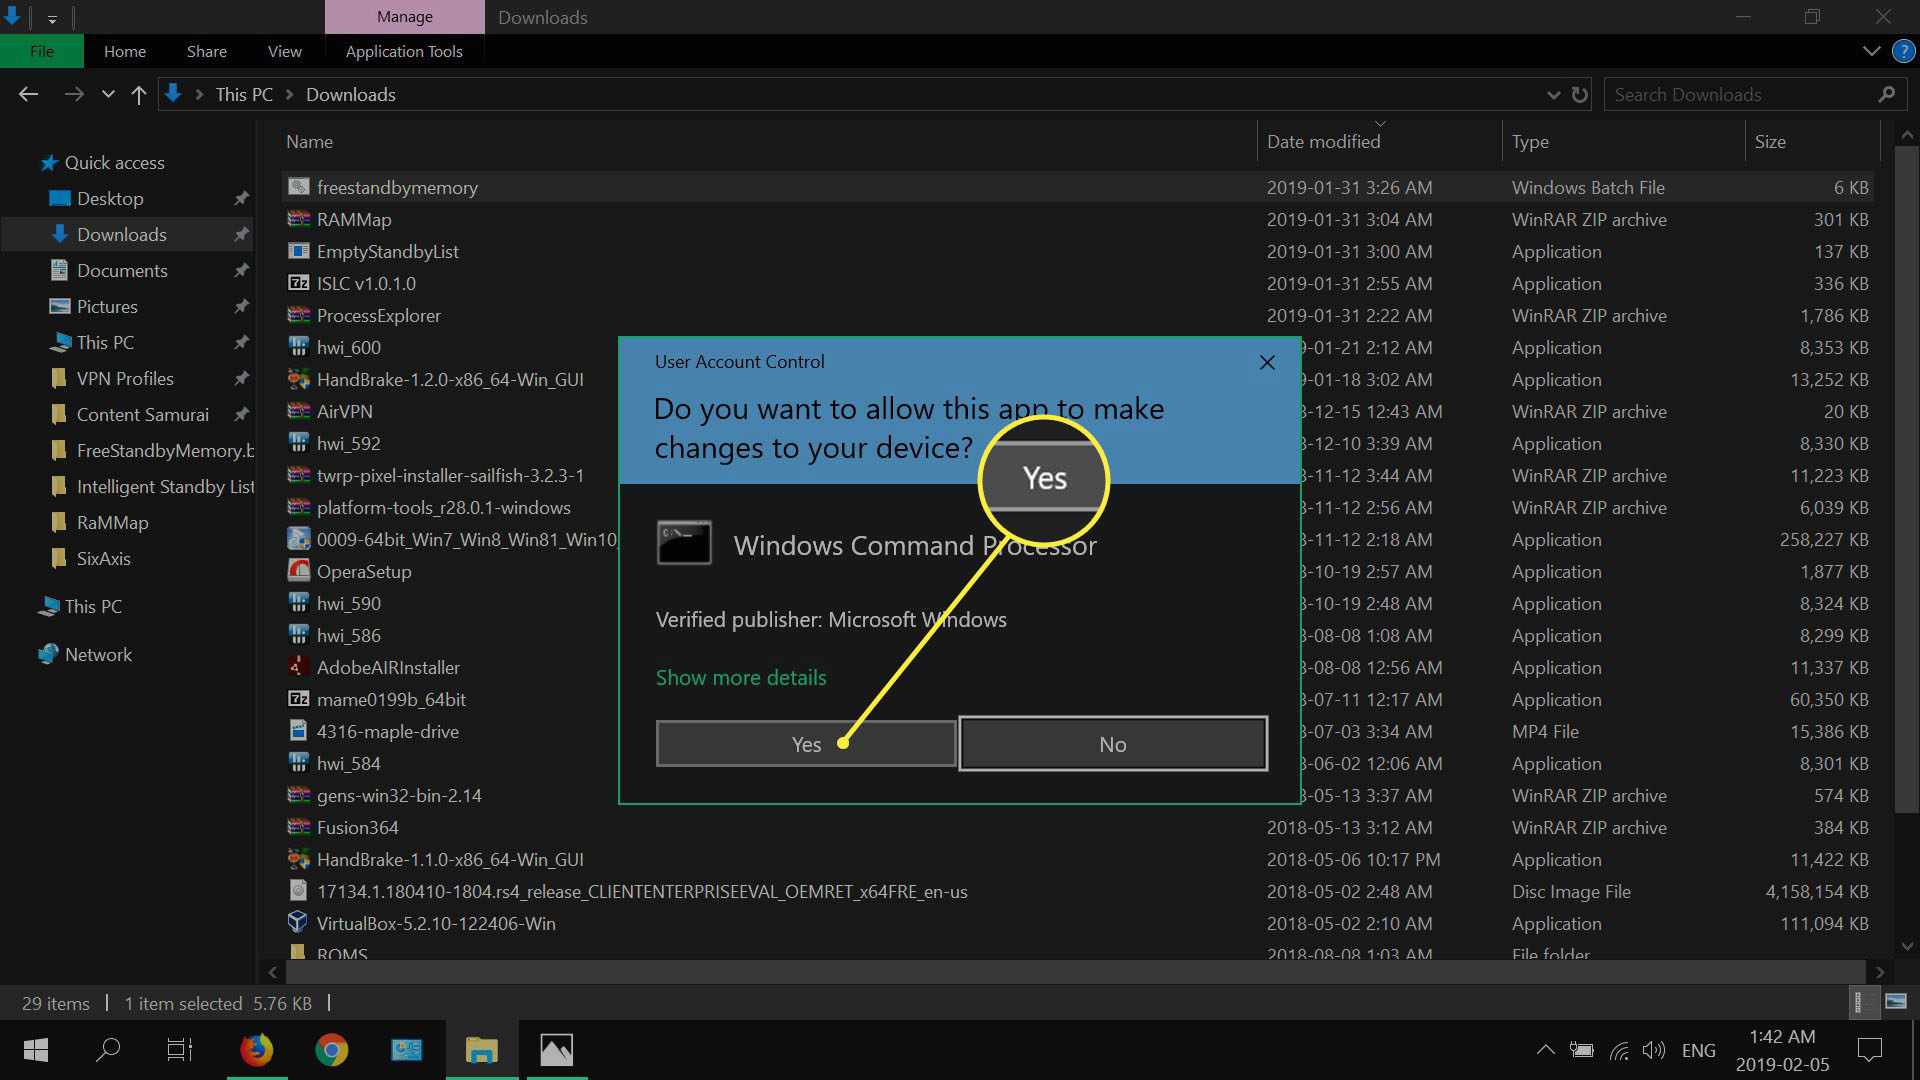Select the Manage contextual tab

coord(405,17)
